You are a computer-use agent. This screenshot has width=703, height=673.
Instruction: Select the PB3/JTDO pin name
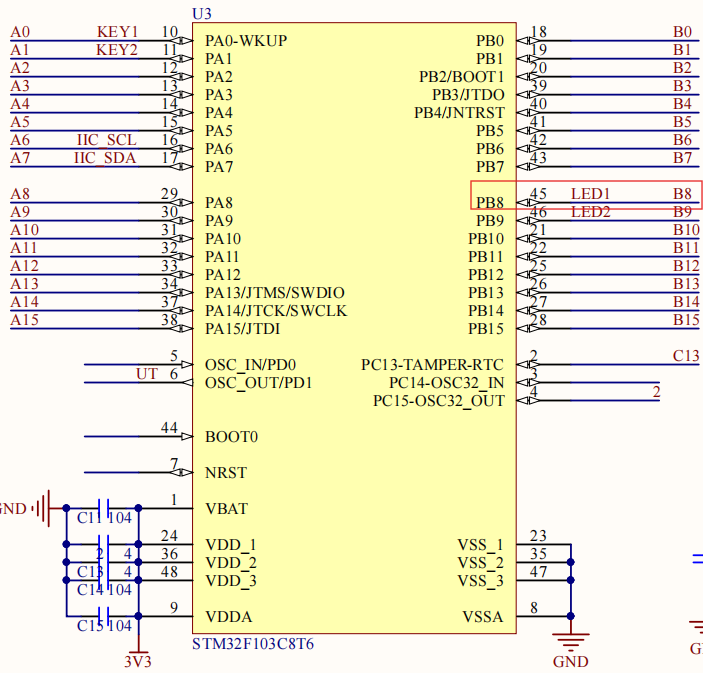coord(468,95)
